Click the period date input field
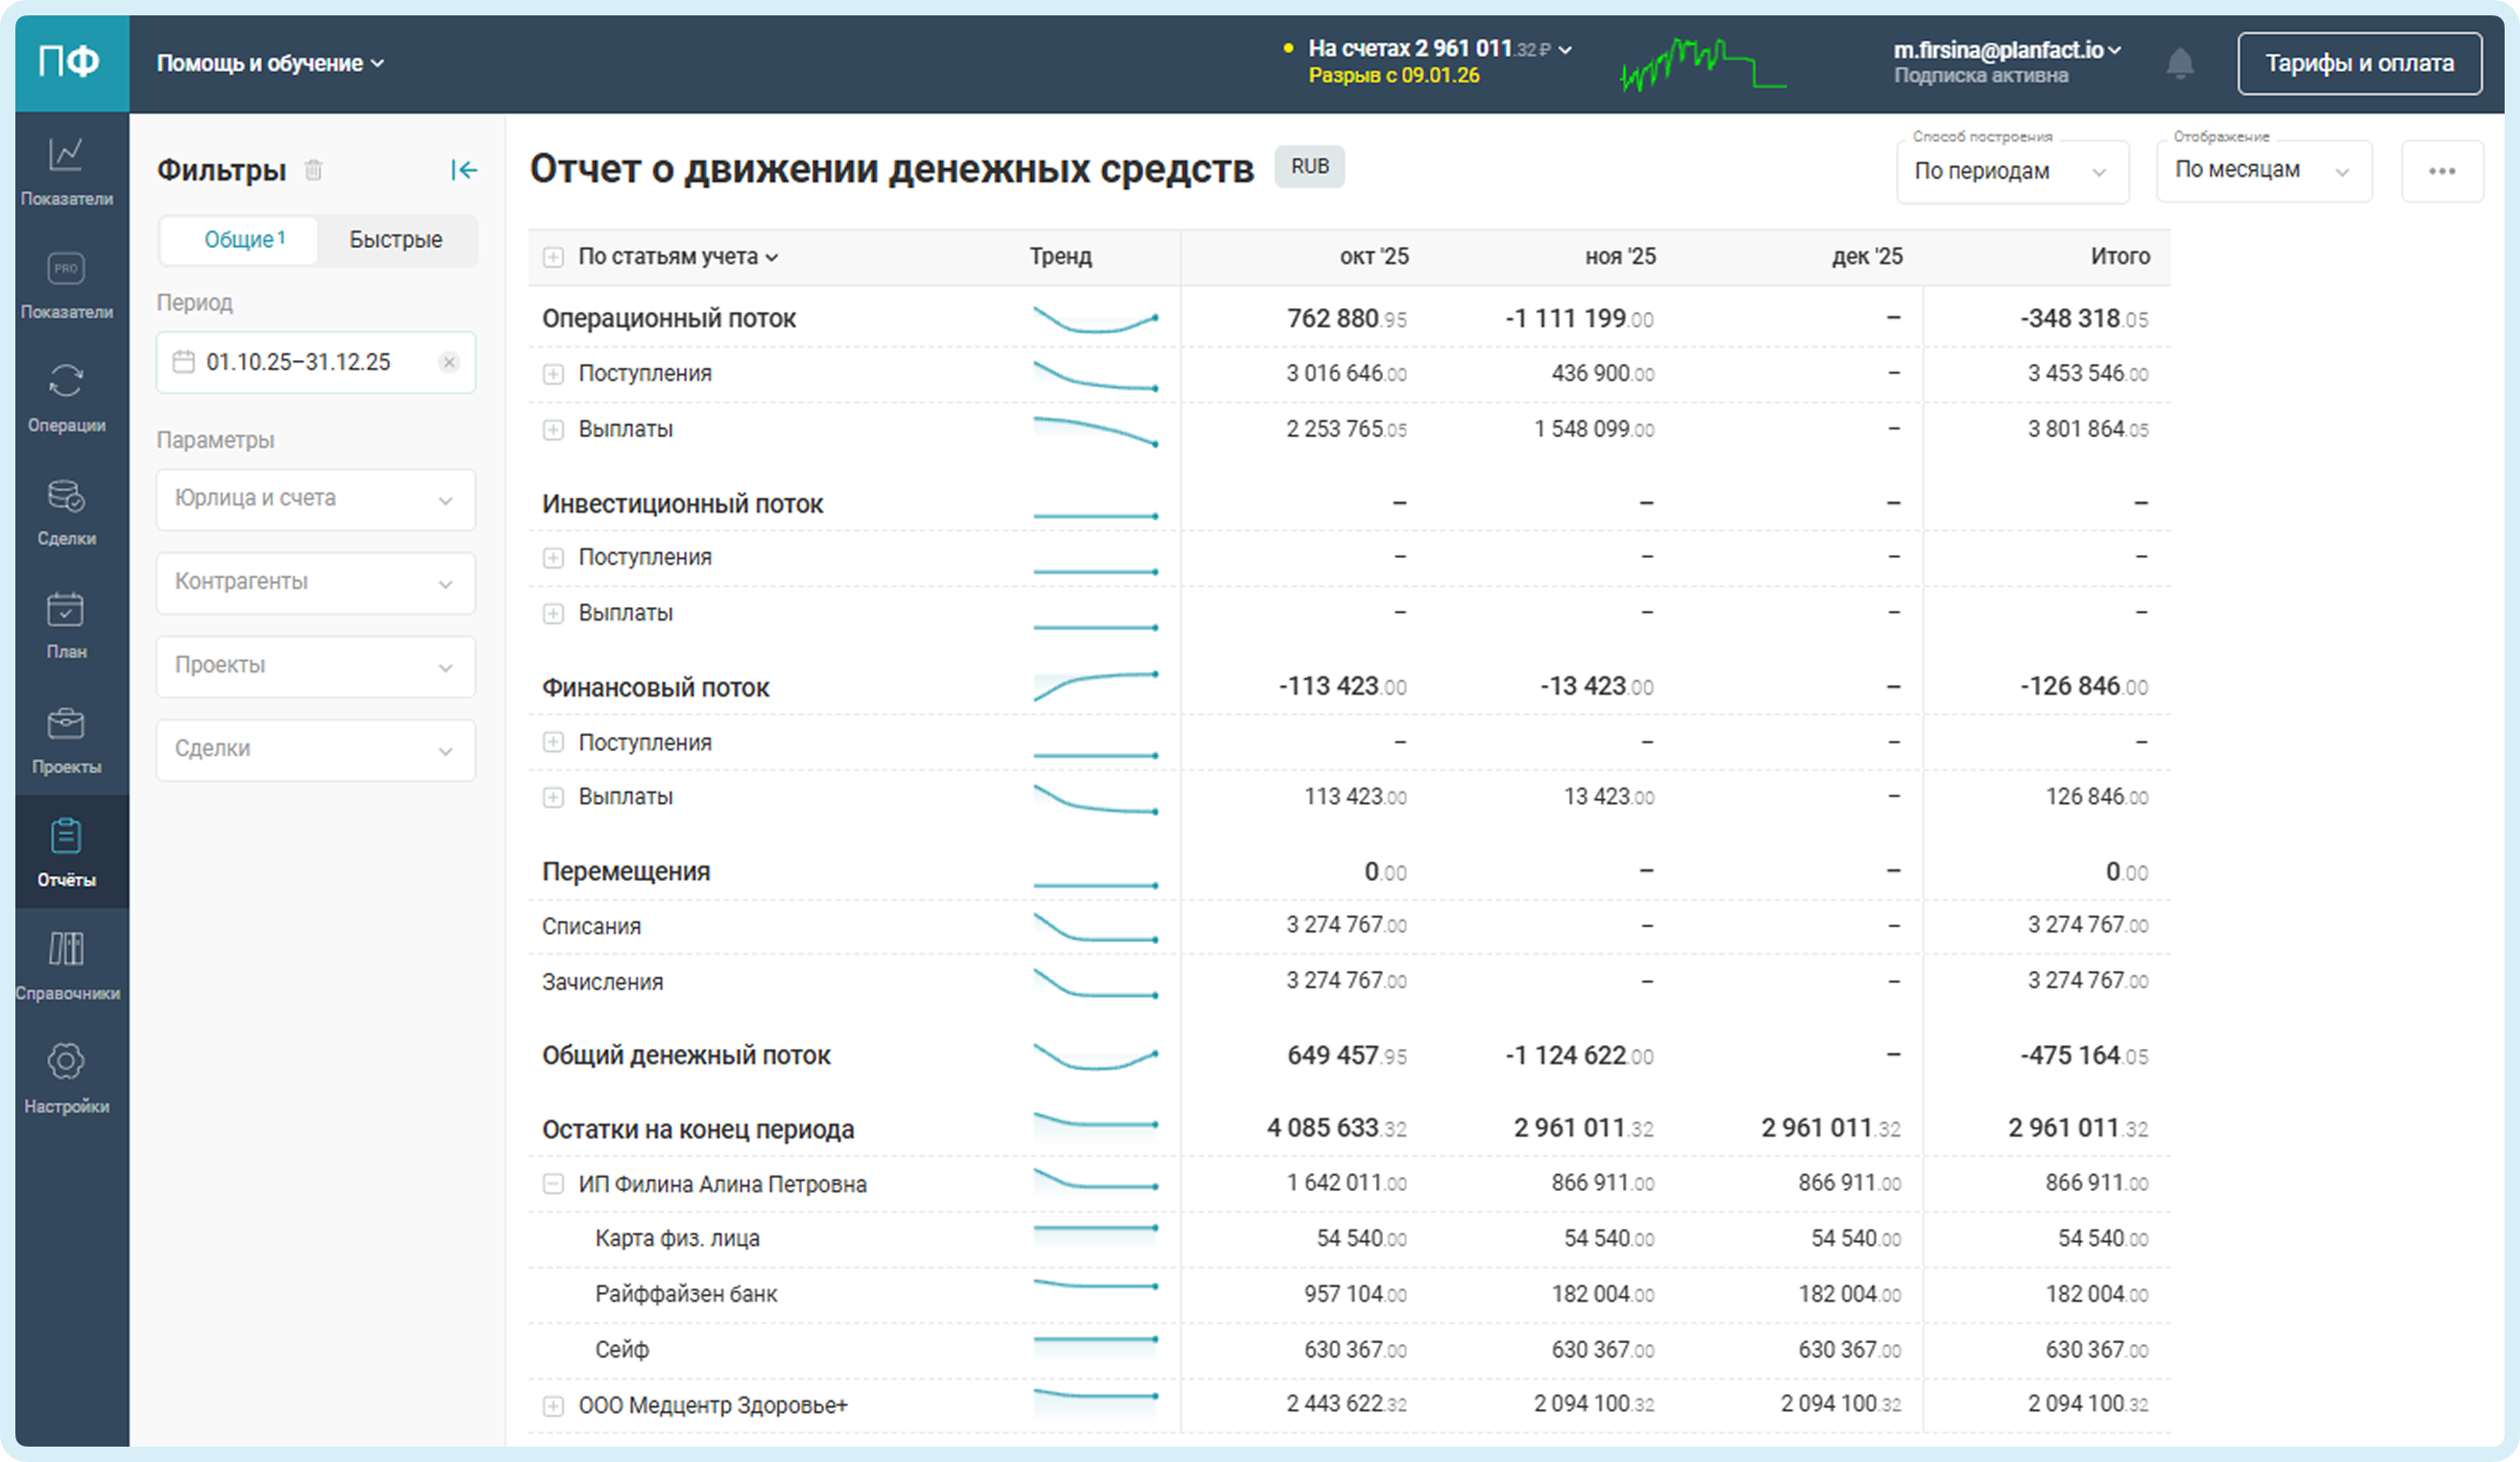The height and width of the screenshot is (1462, 2520). (300, 362)
